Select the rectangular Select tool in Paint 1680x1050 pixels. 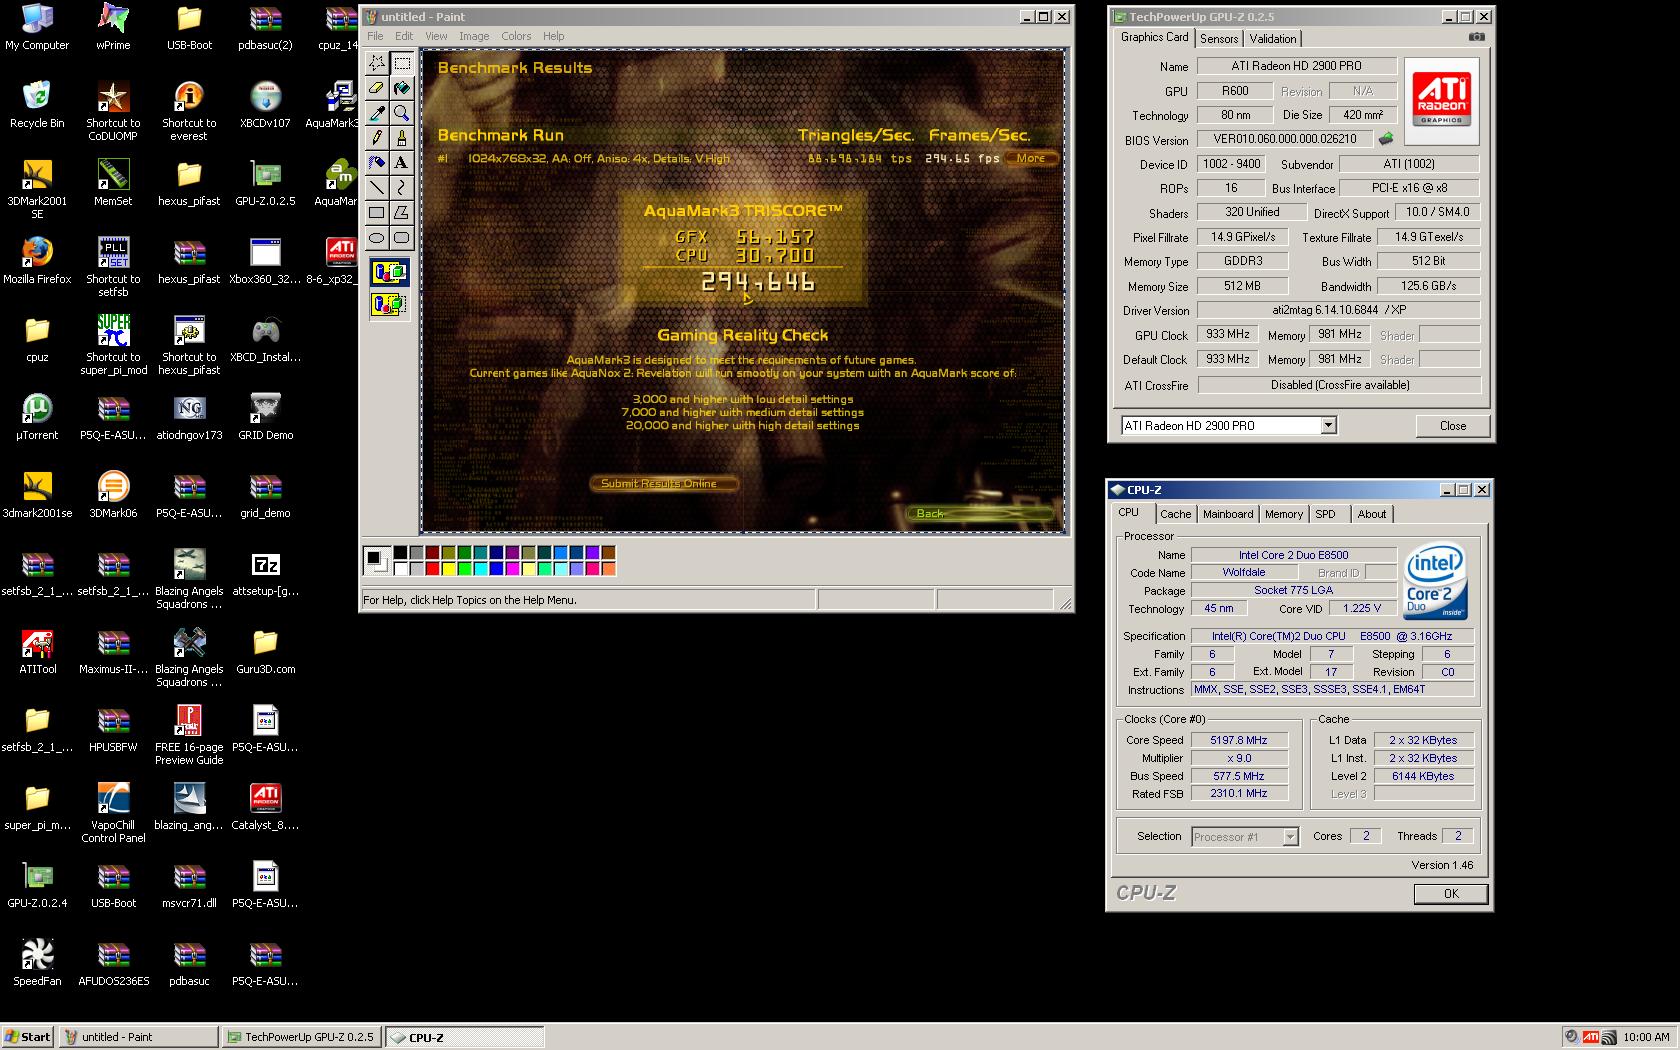(402, 63)
